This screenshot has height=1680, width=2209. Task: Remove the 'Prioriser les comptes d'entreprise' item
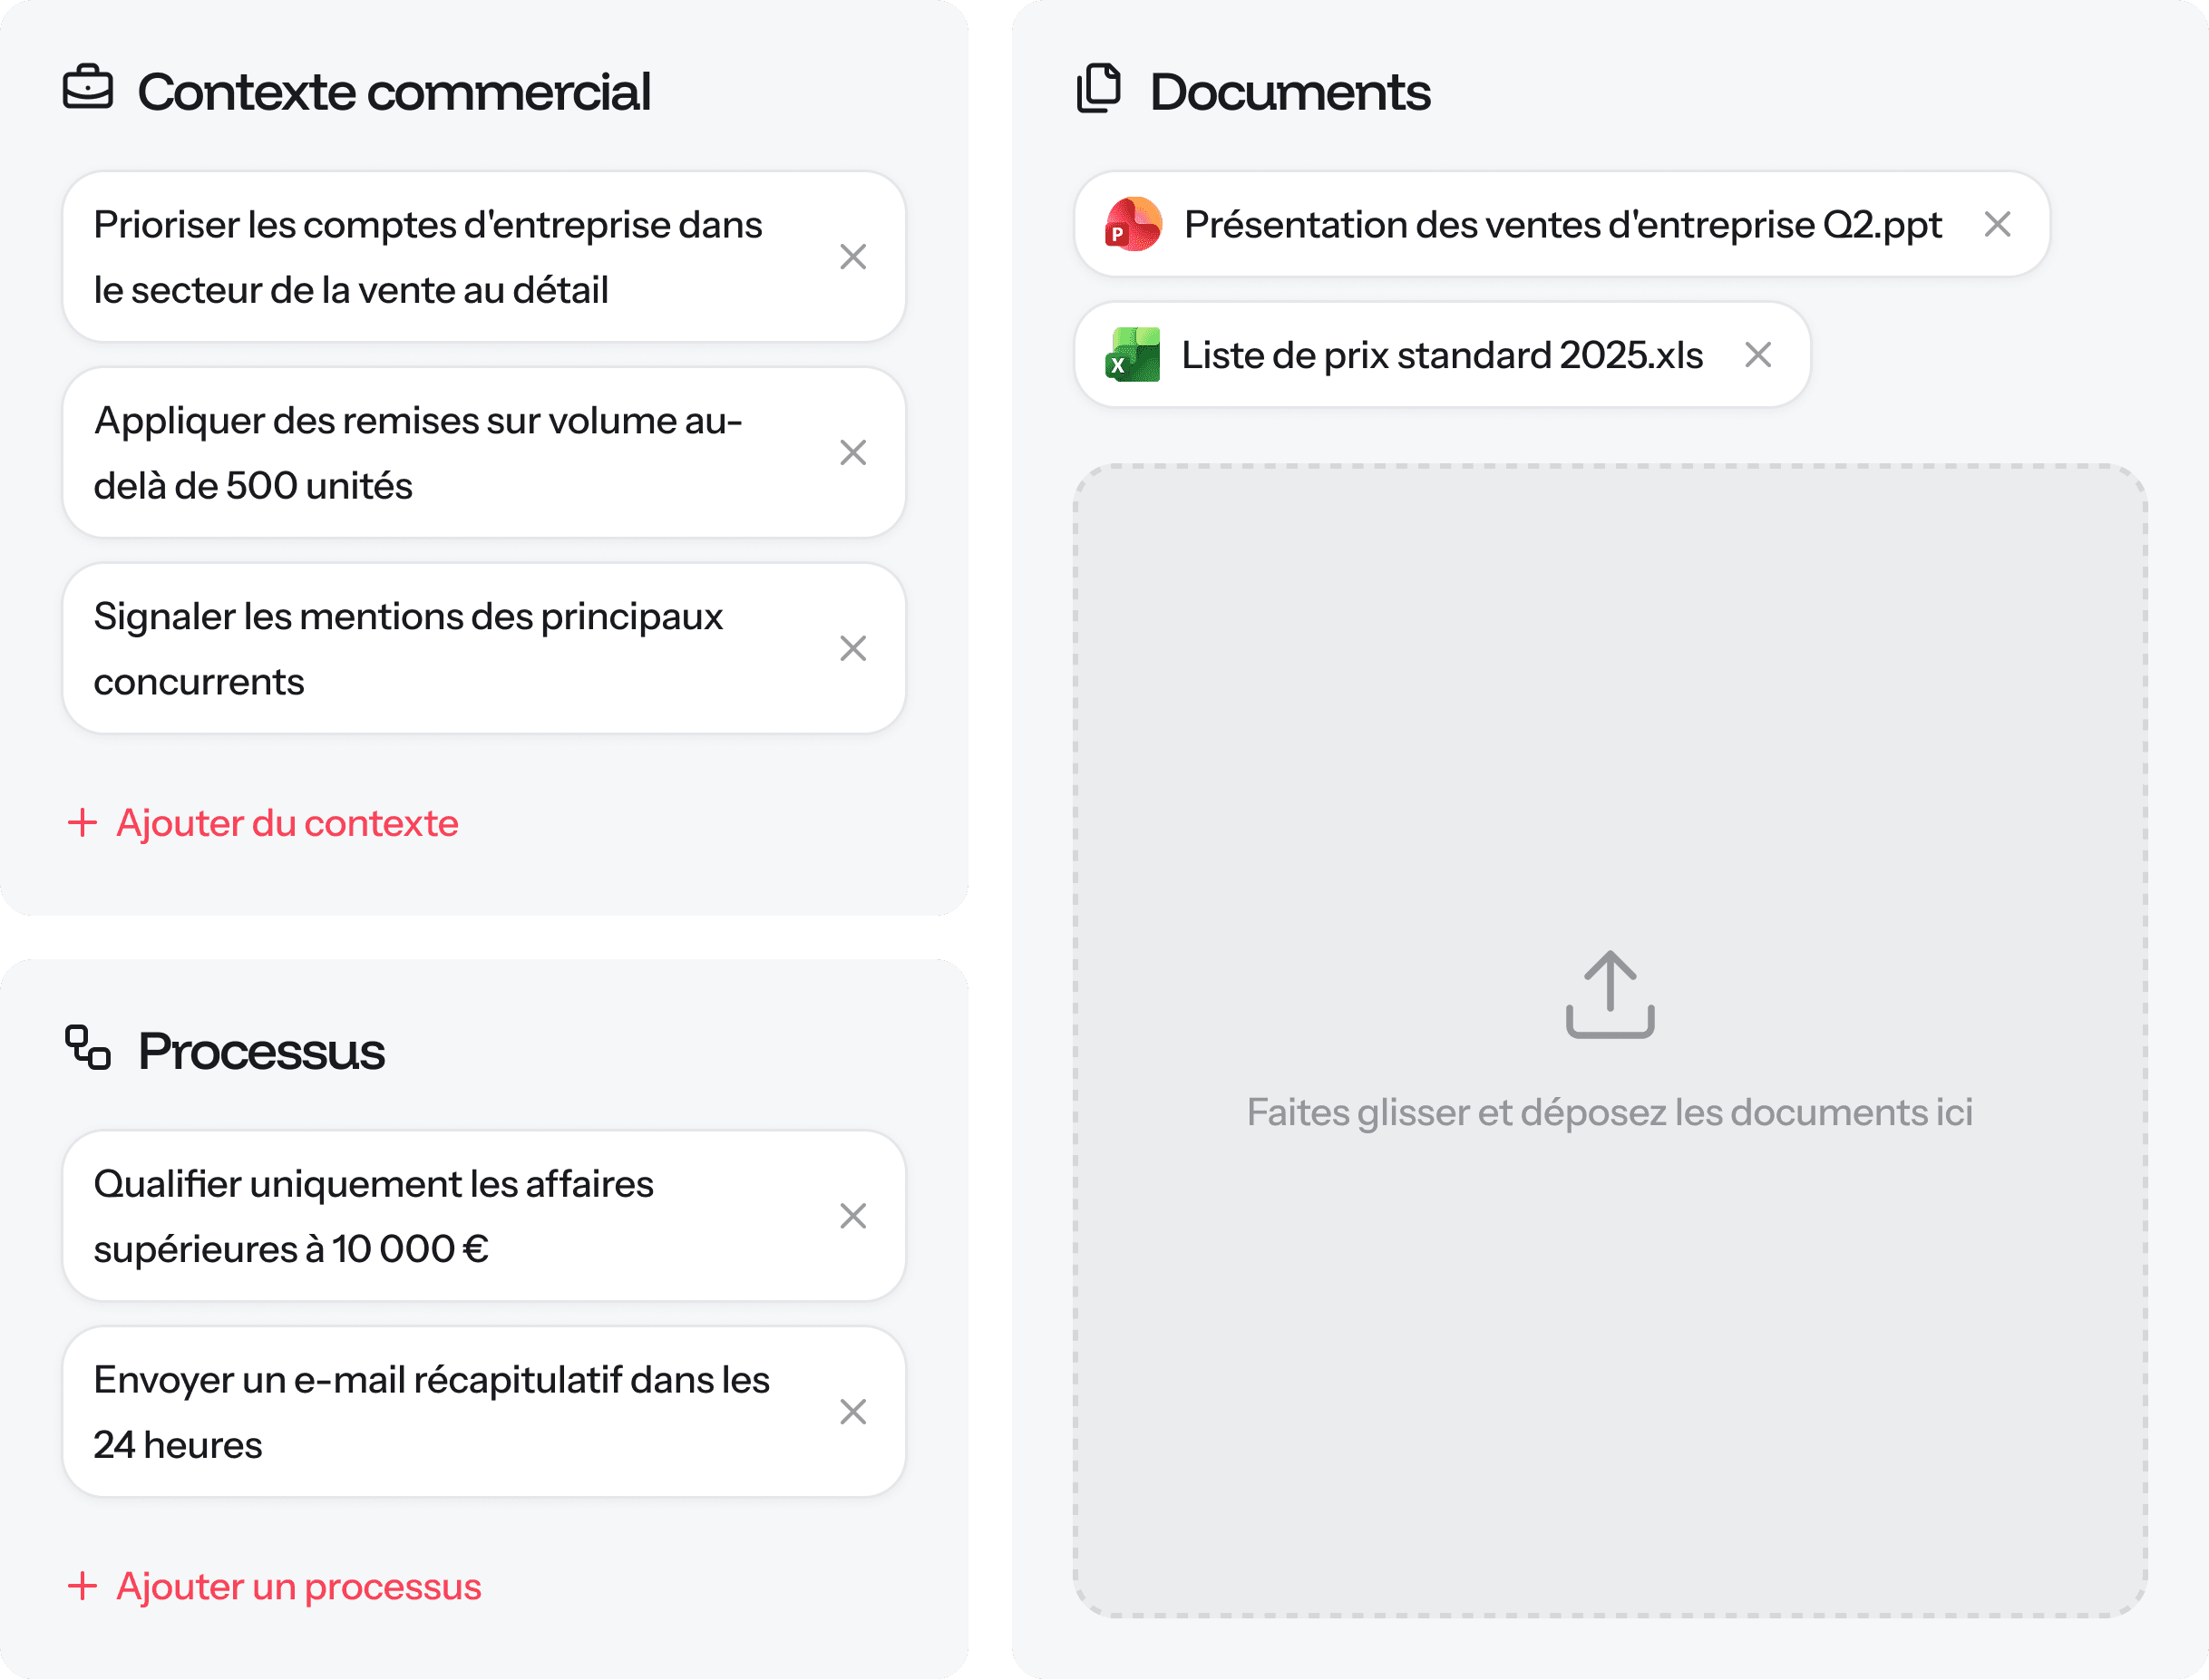(852, 257)
